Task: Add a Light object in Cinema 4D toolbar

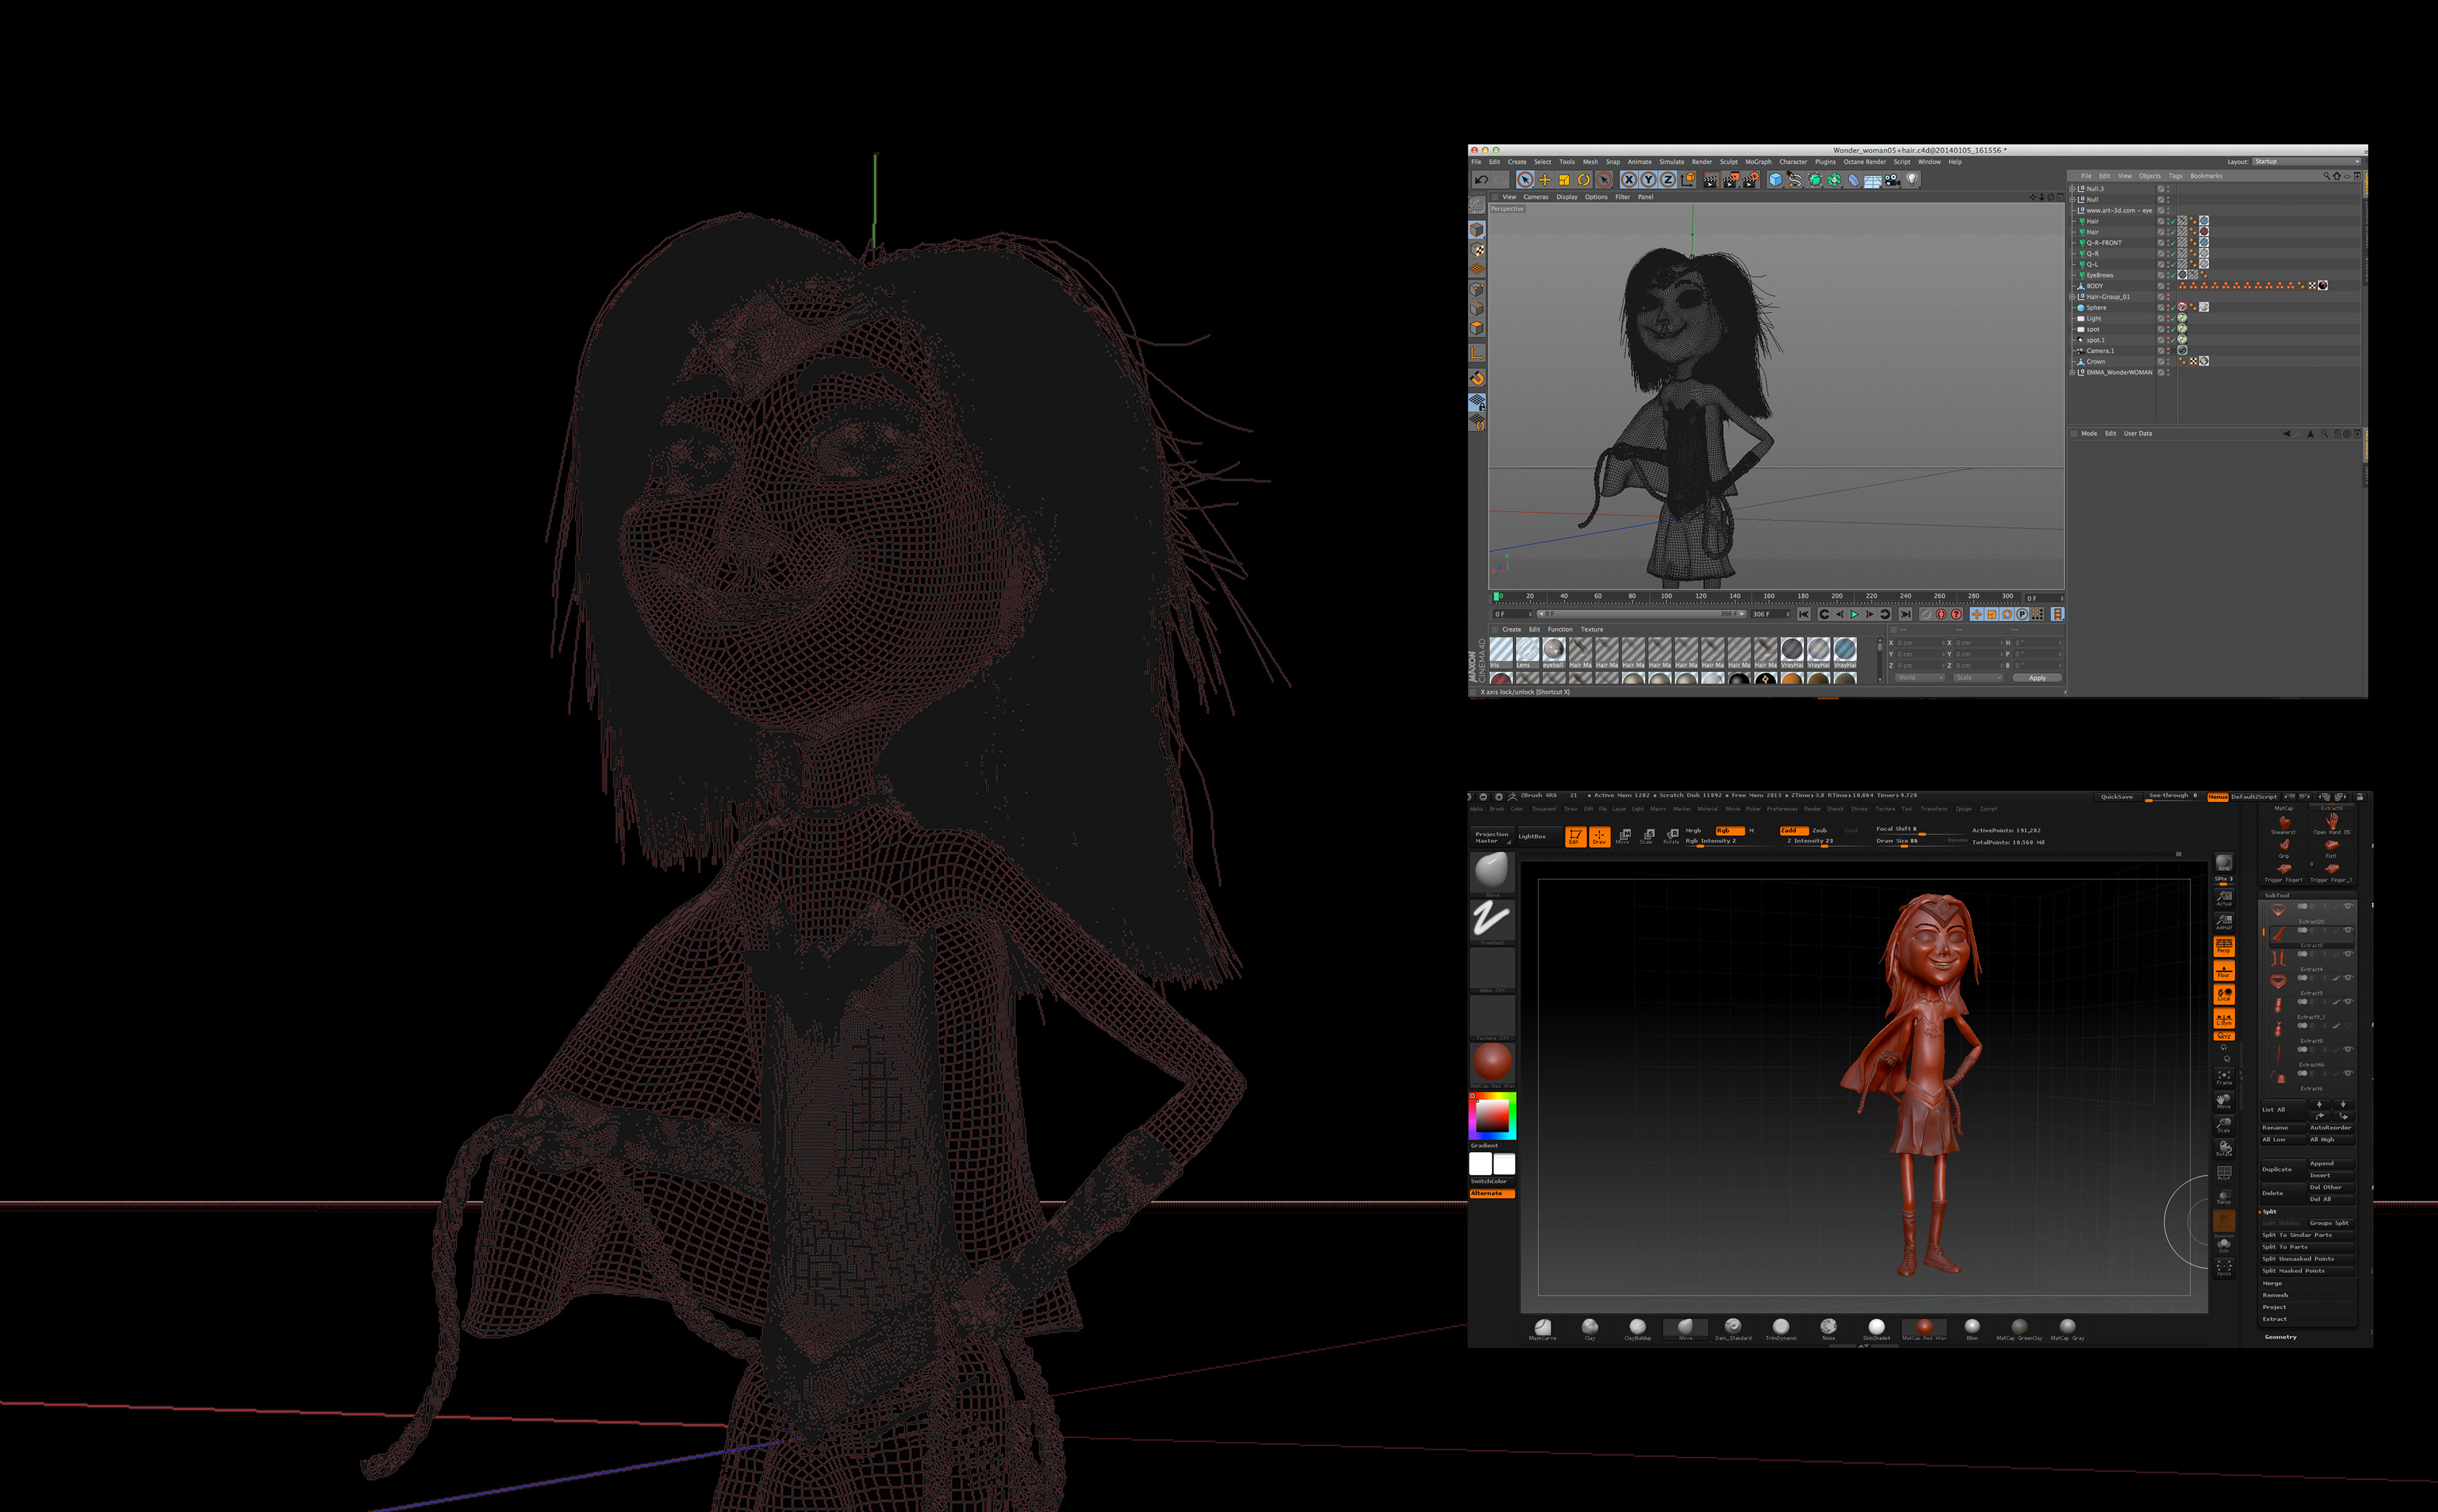Action: coord(1912,180)
